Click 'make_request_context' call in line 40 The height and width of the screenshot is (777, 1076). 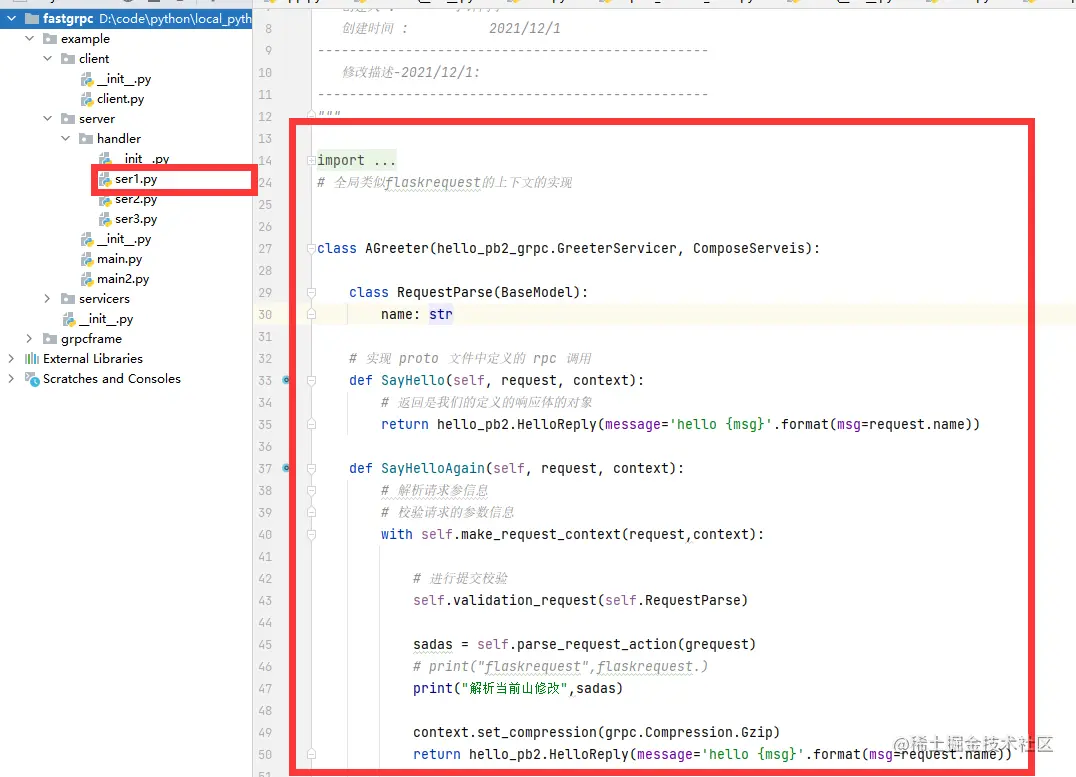point(541,534)
